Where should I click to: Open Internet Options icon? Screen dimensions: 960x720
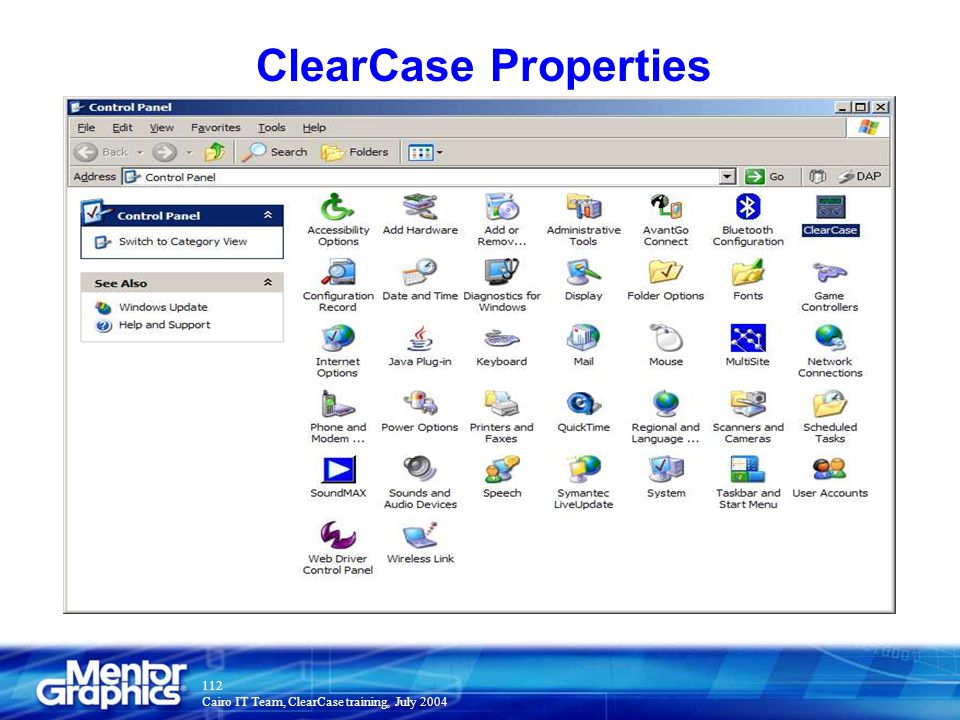click(338, 338)
